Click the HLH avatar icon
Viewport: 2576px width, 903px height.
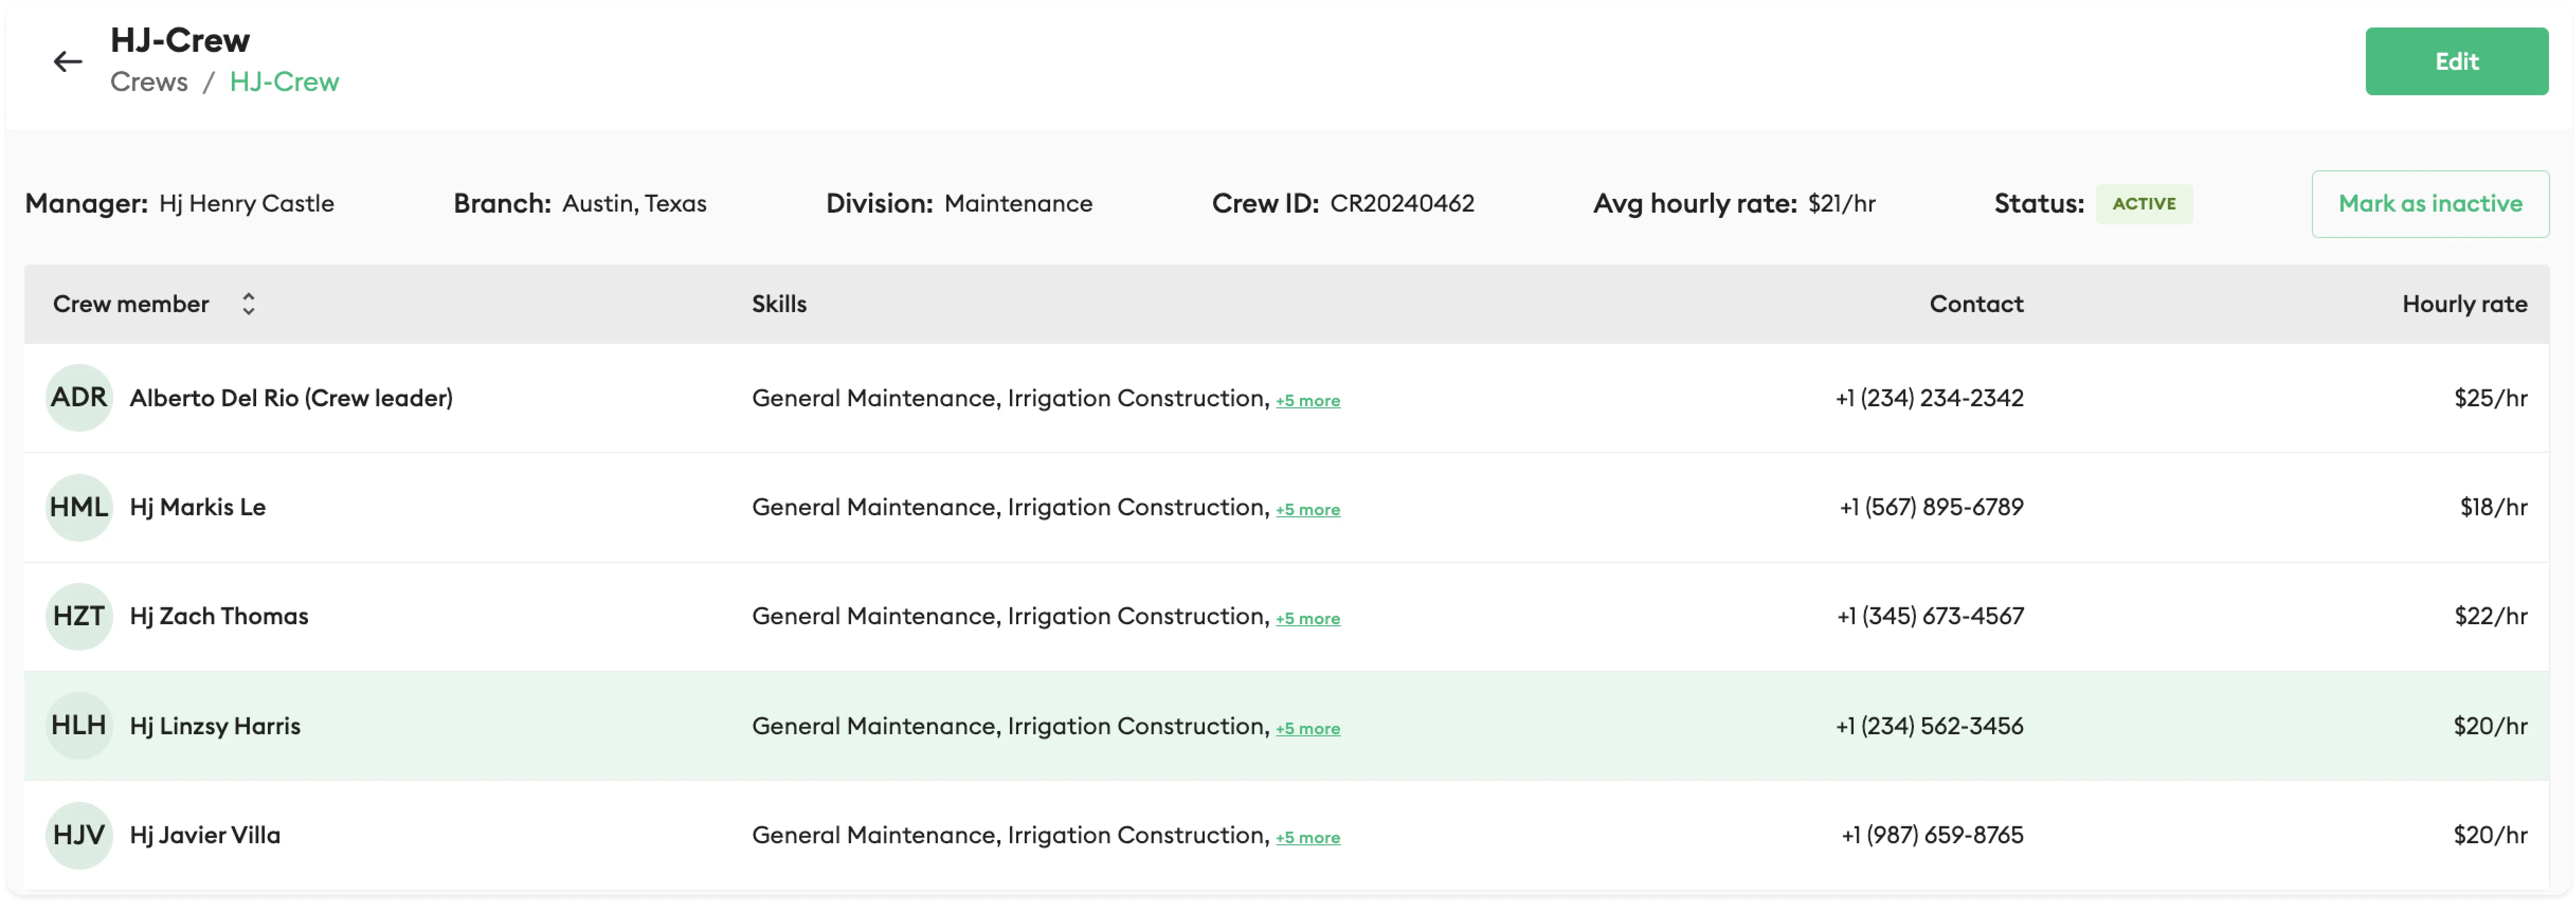tap(79, 726)
